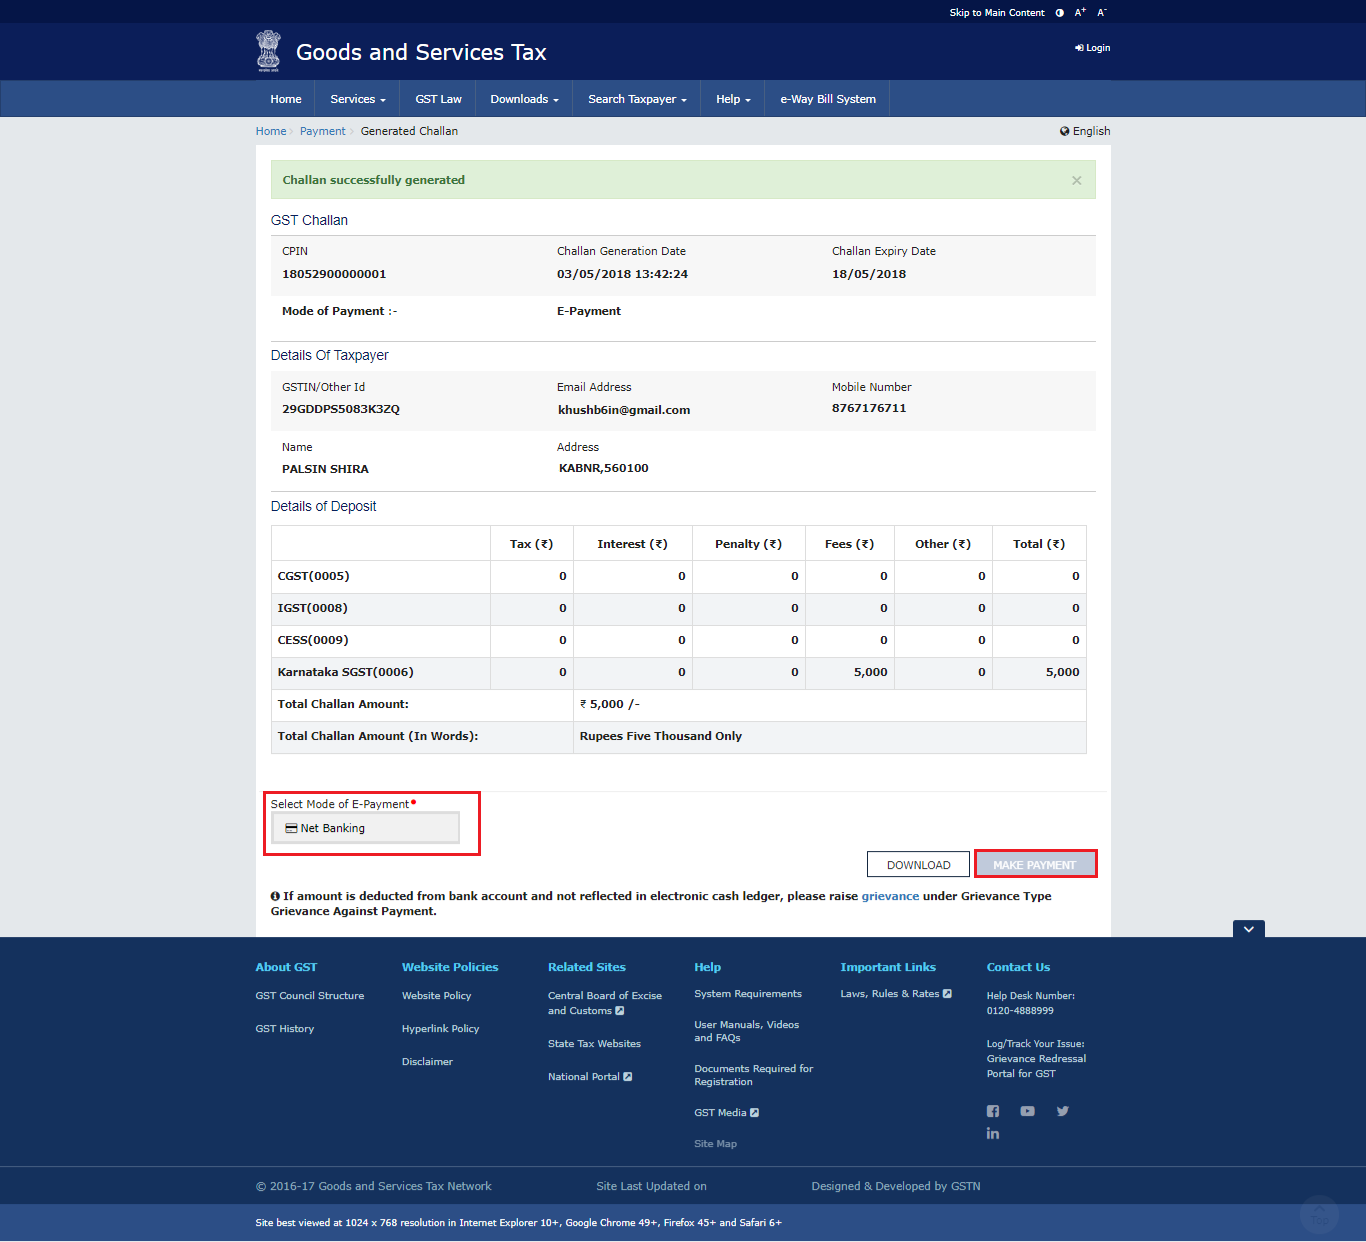Viewport: 1366px width, 1242px height.
Task: Decrease font size with A- icon
Action: (x=1102, y=13)
